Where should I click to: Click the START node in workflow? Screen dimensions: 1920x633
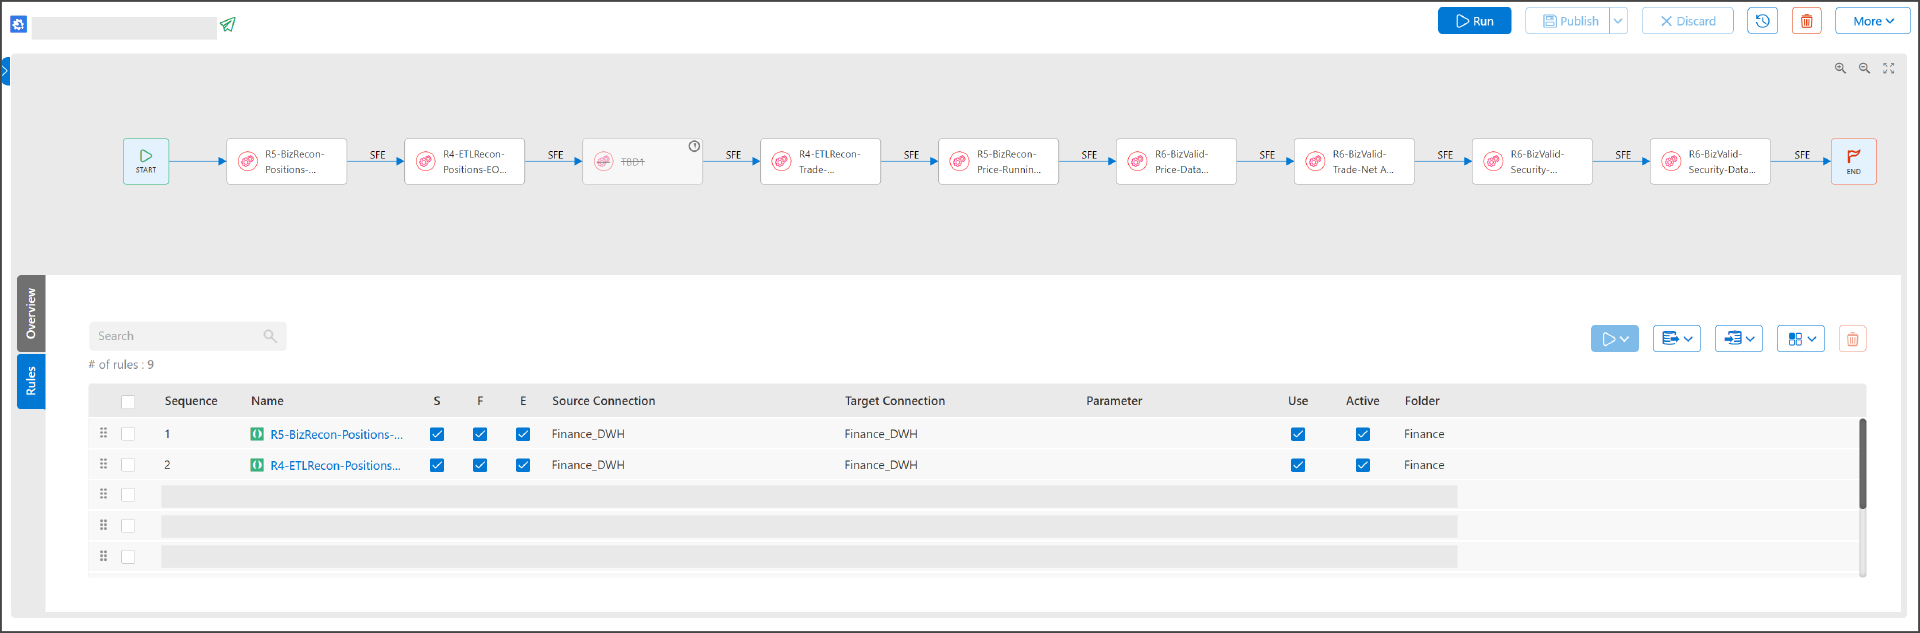tap(146, 161)
